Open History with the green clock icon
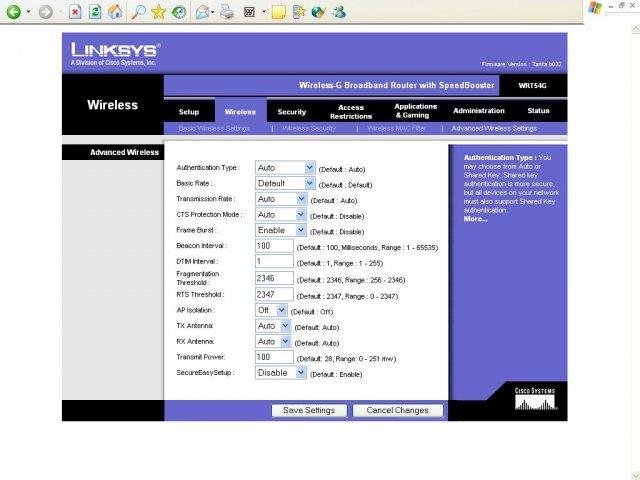This screenshot has height=480, width=640. click(x=179, y=11)
